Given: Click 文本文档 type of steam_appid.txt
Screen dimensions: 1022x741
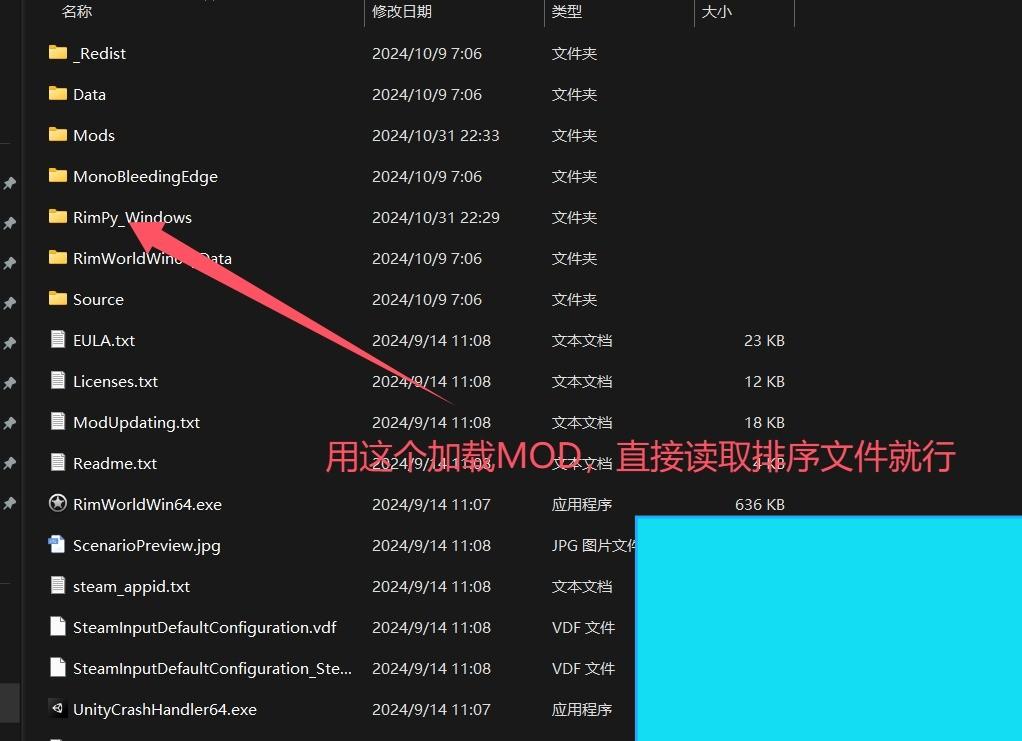Looking at the screenshot, I should (581, 587).
